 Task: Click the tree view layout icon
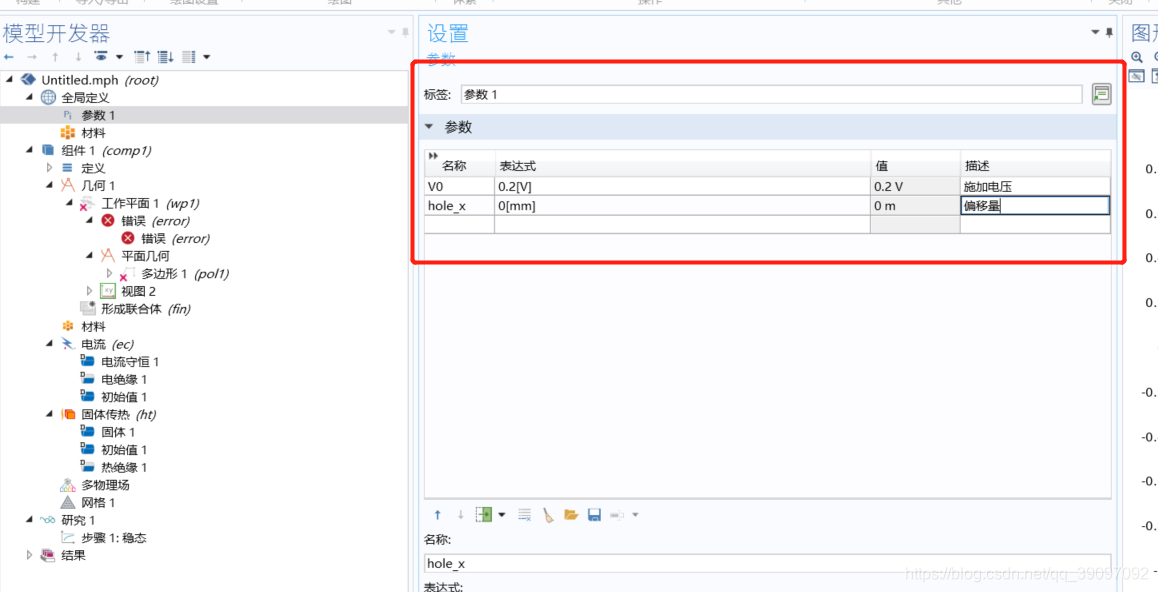188,57
